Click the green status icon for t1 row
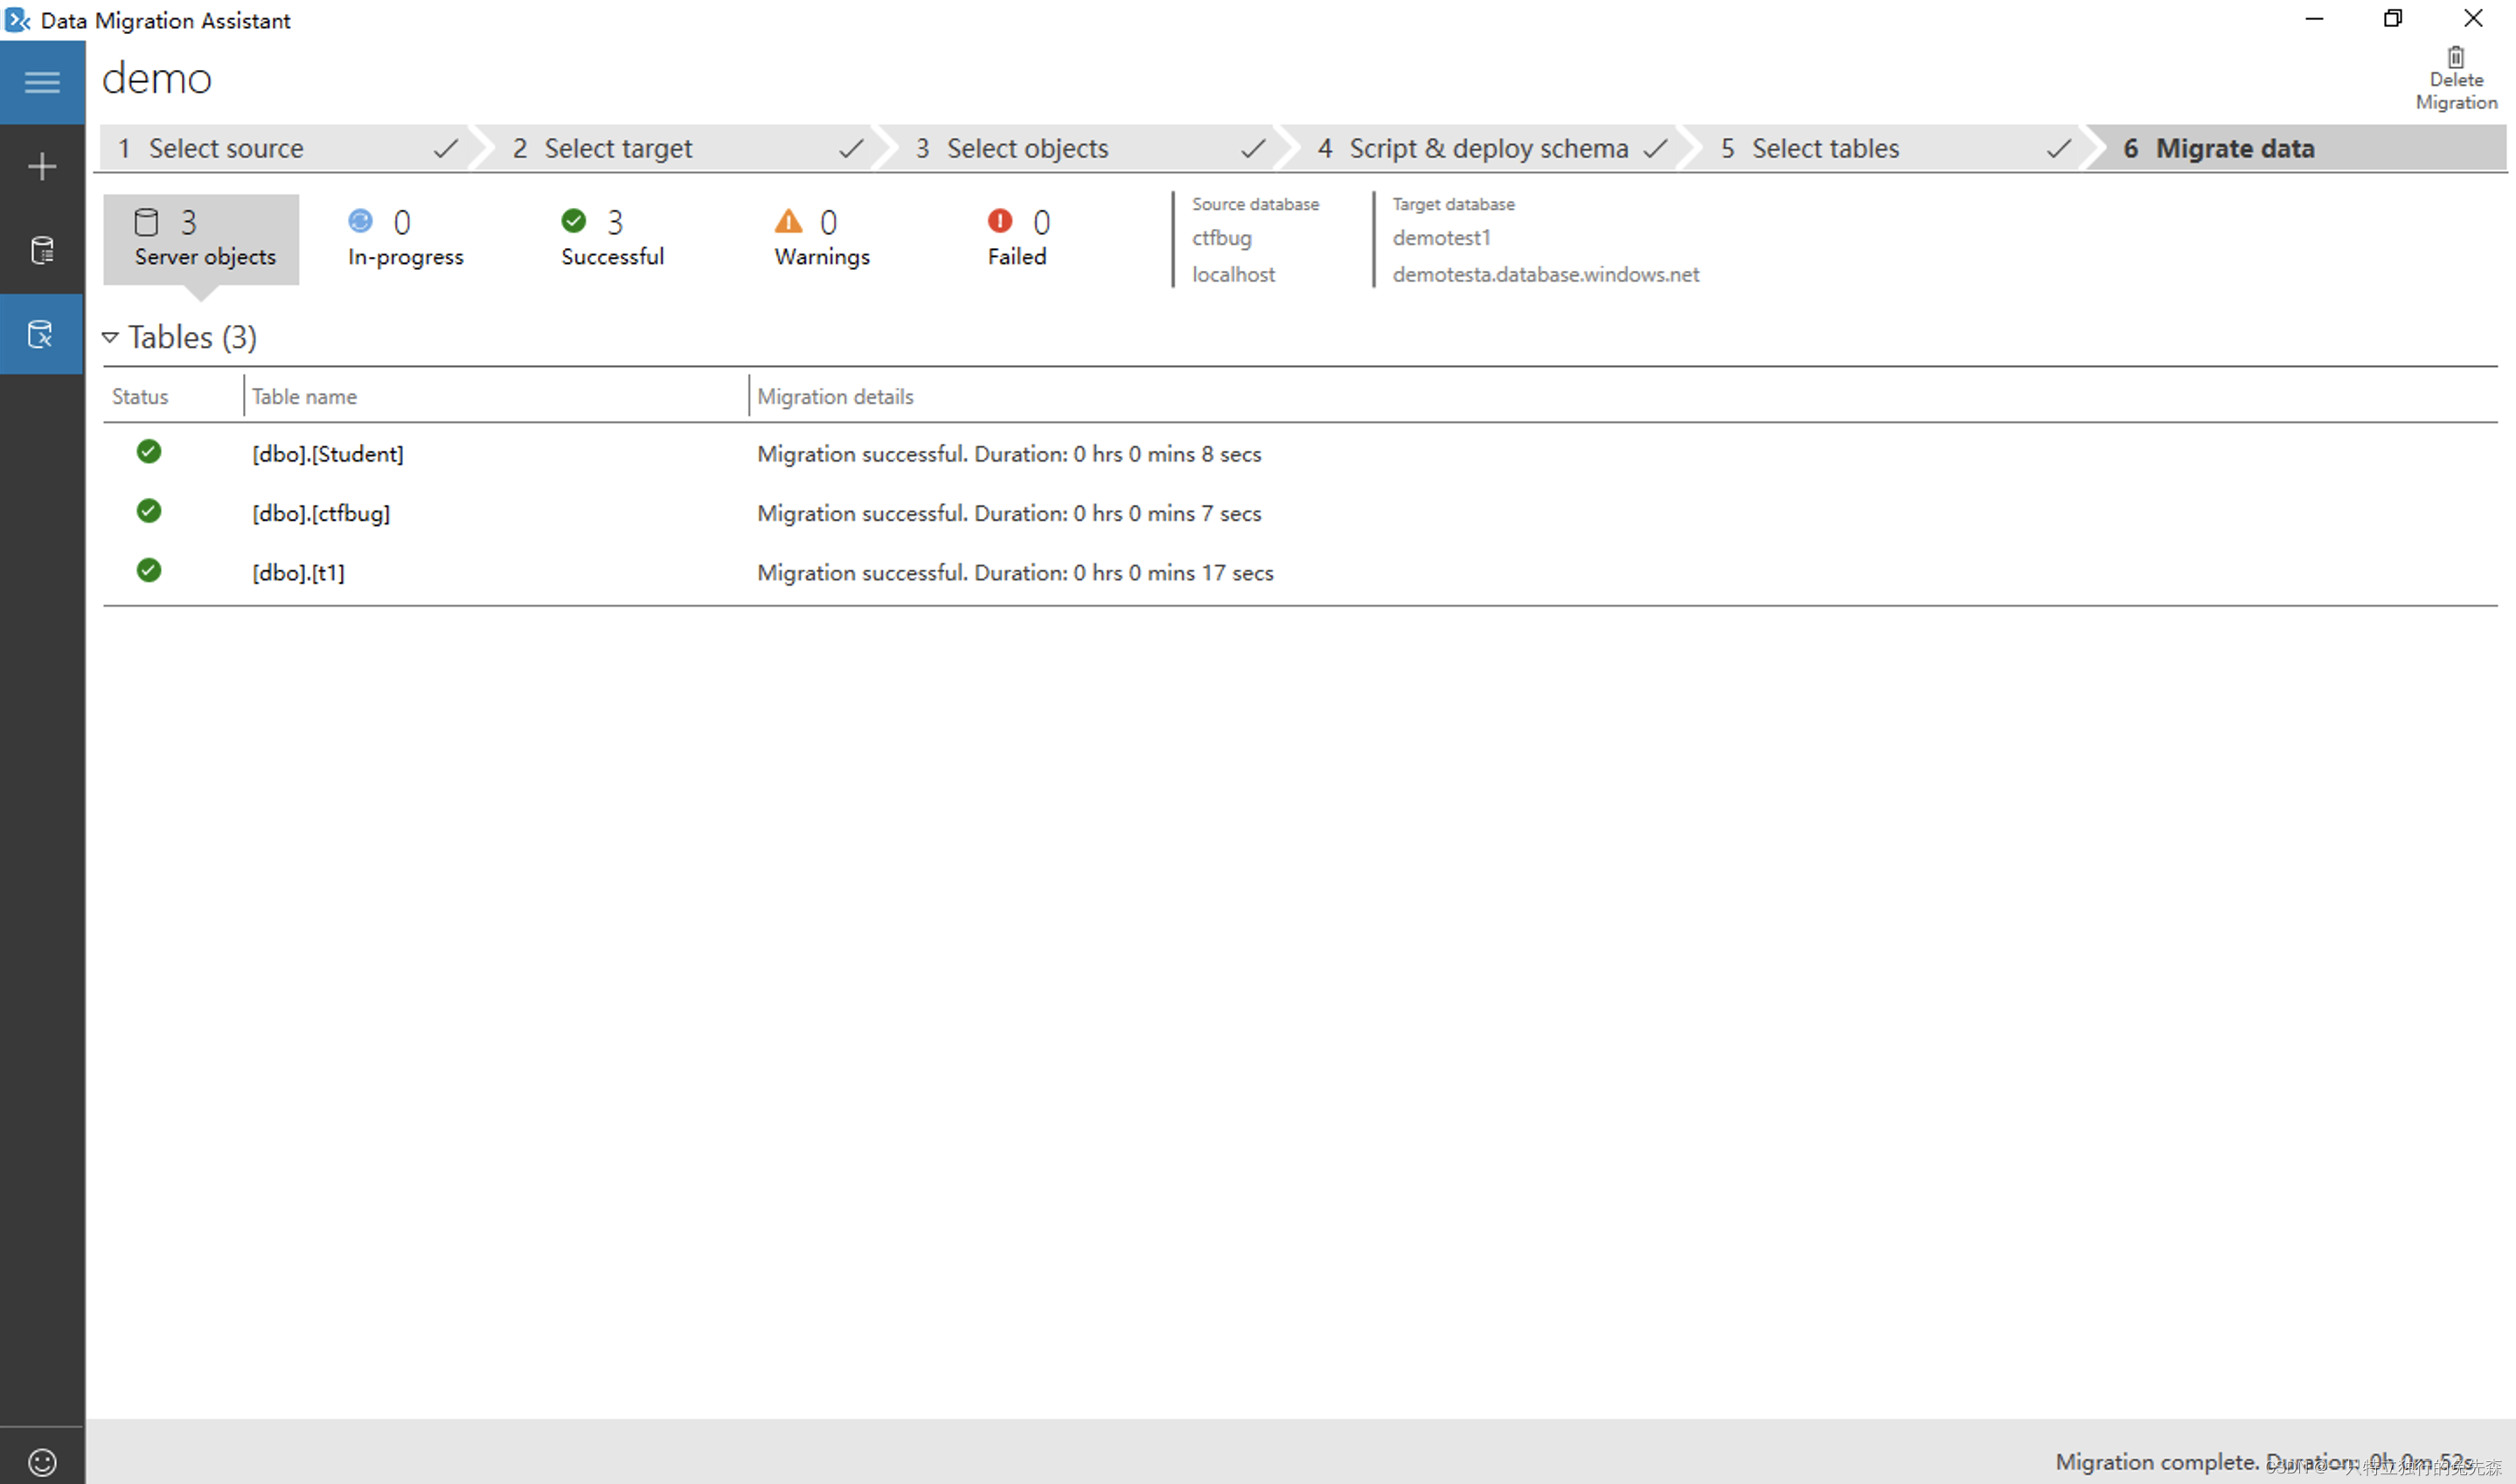Image resolution: width=2516 pixels, height=1484 pixels. [x=149, y=570]
